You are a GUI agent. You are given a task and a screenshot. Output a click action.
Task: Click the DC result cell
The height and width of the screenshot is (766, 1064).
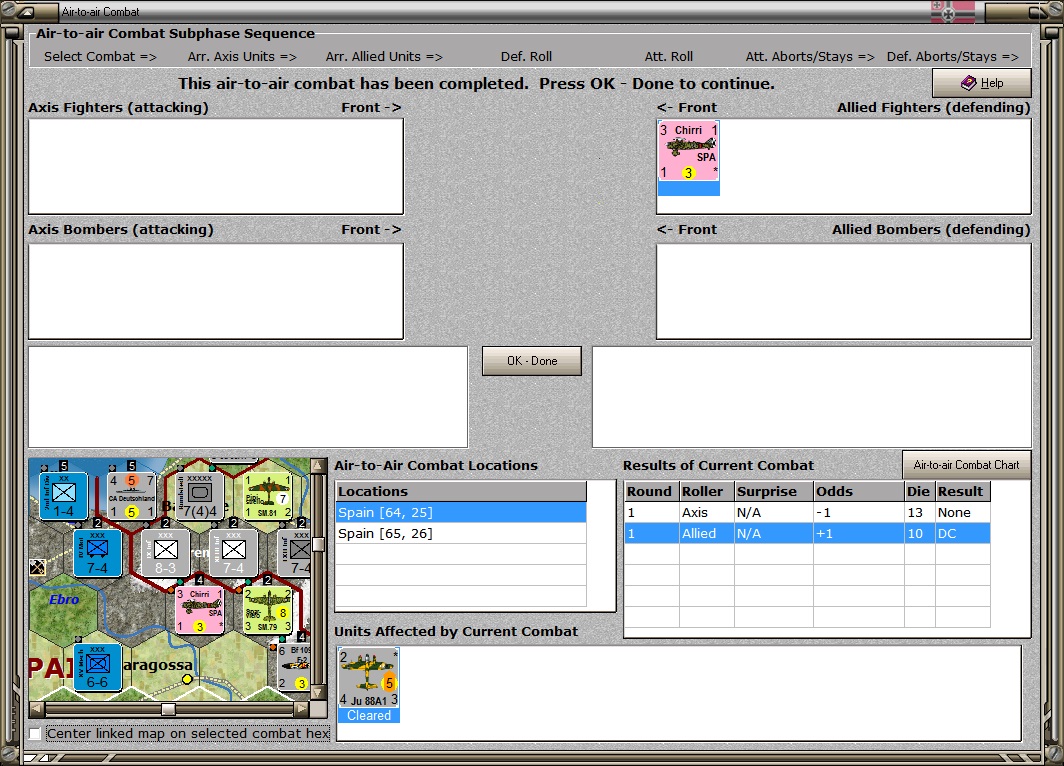tap(962, 533)
